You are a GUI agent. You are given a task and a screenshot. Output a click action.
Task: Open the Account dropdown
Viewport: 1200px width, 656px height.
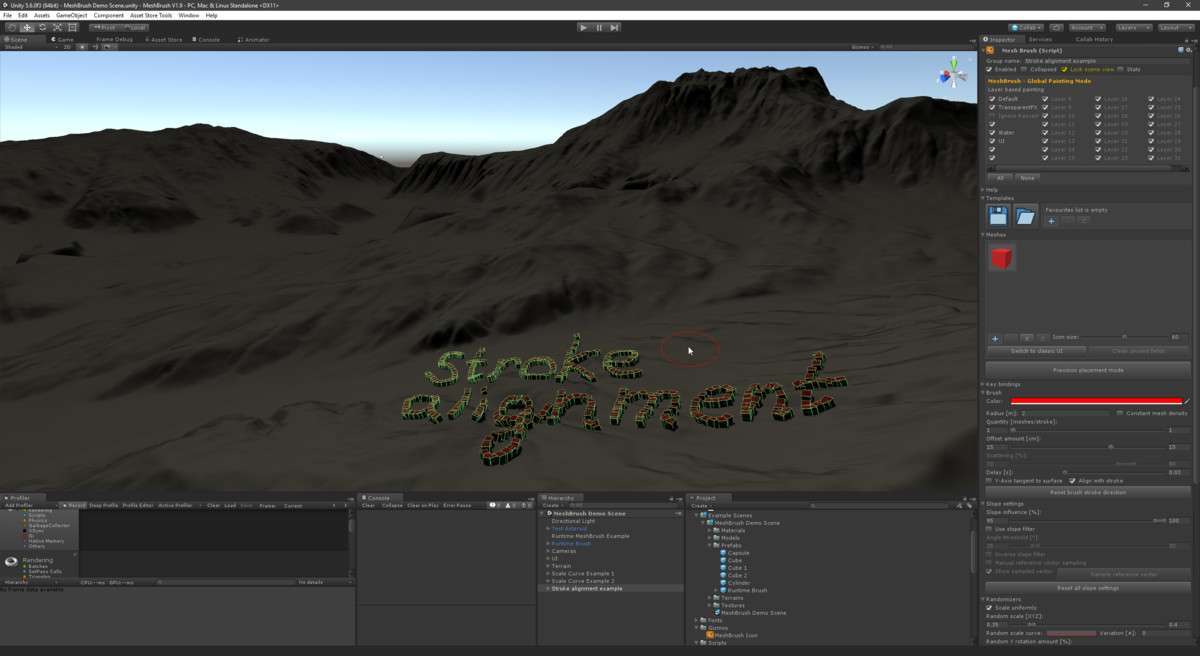click(1086, 27)
